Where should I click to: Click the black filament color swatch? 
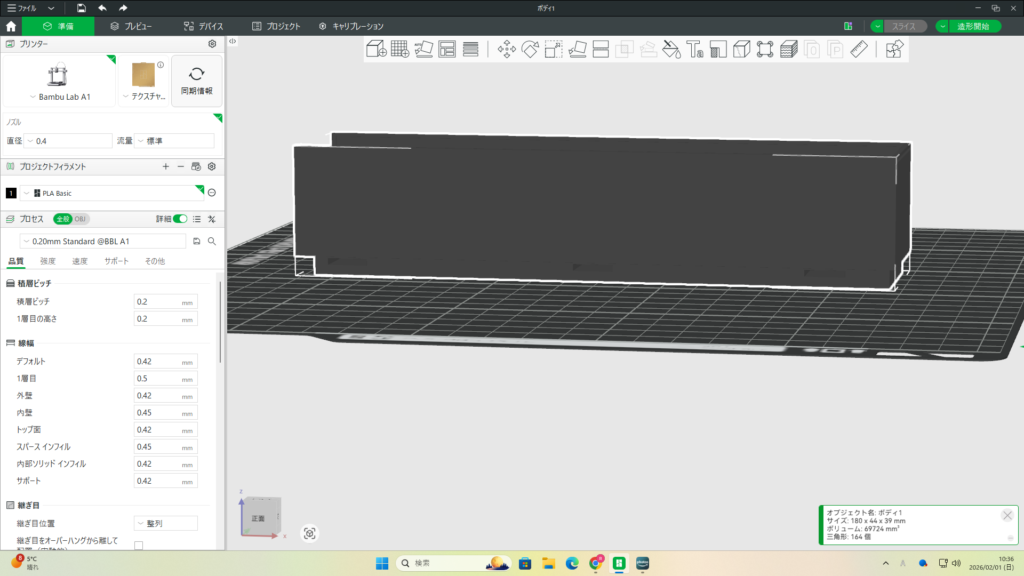[x=11, y=192]
